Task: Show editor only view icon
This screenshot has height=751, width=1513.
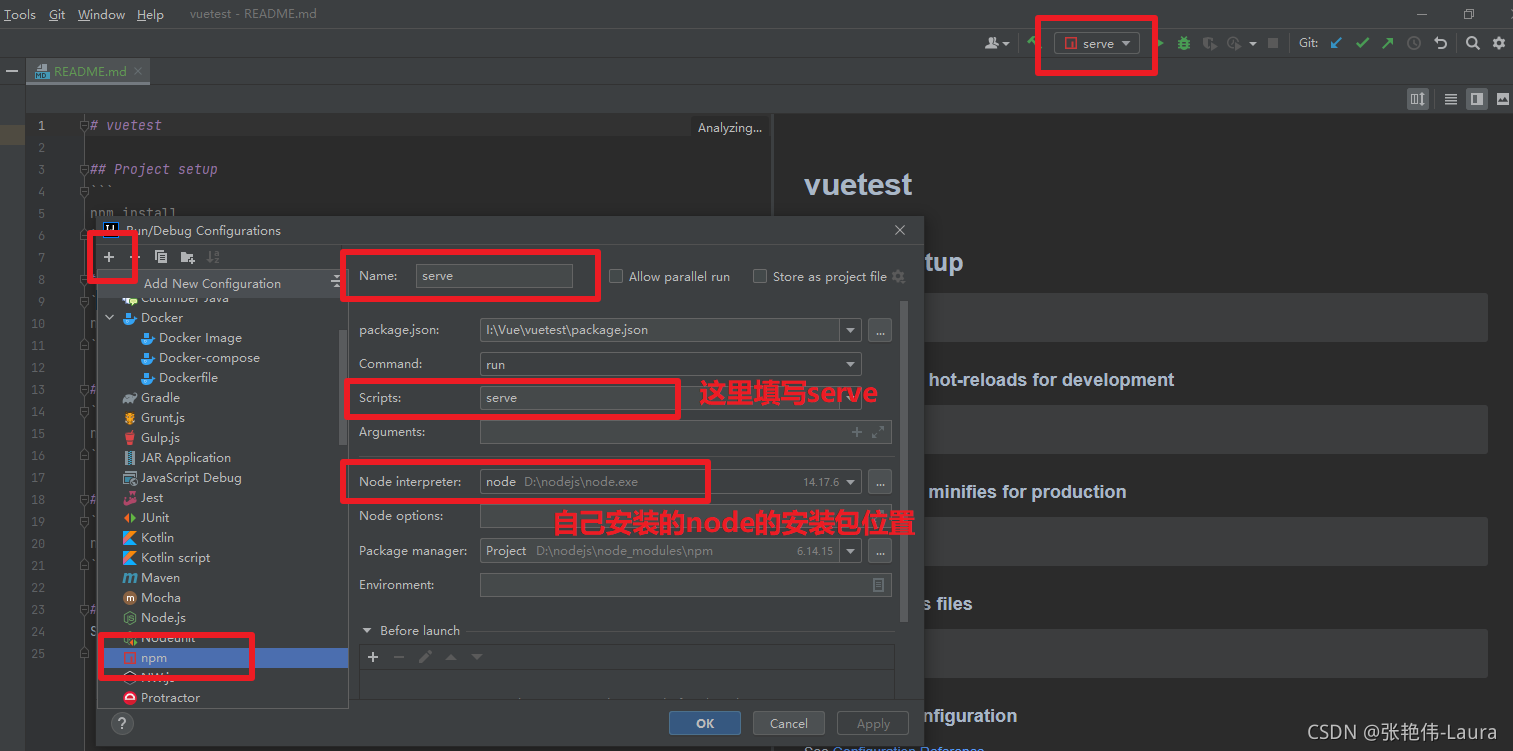Action: [1451, 99]
